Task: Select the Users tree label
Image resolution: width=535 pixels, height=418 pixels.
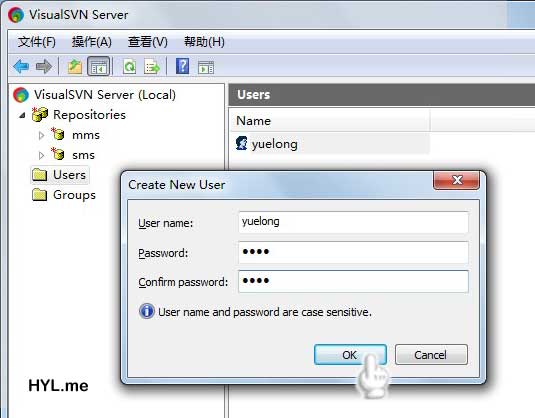Action: (69, 175)
